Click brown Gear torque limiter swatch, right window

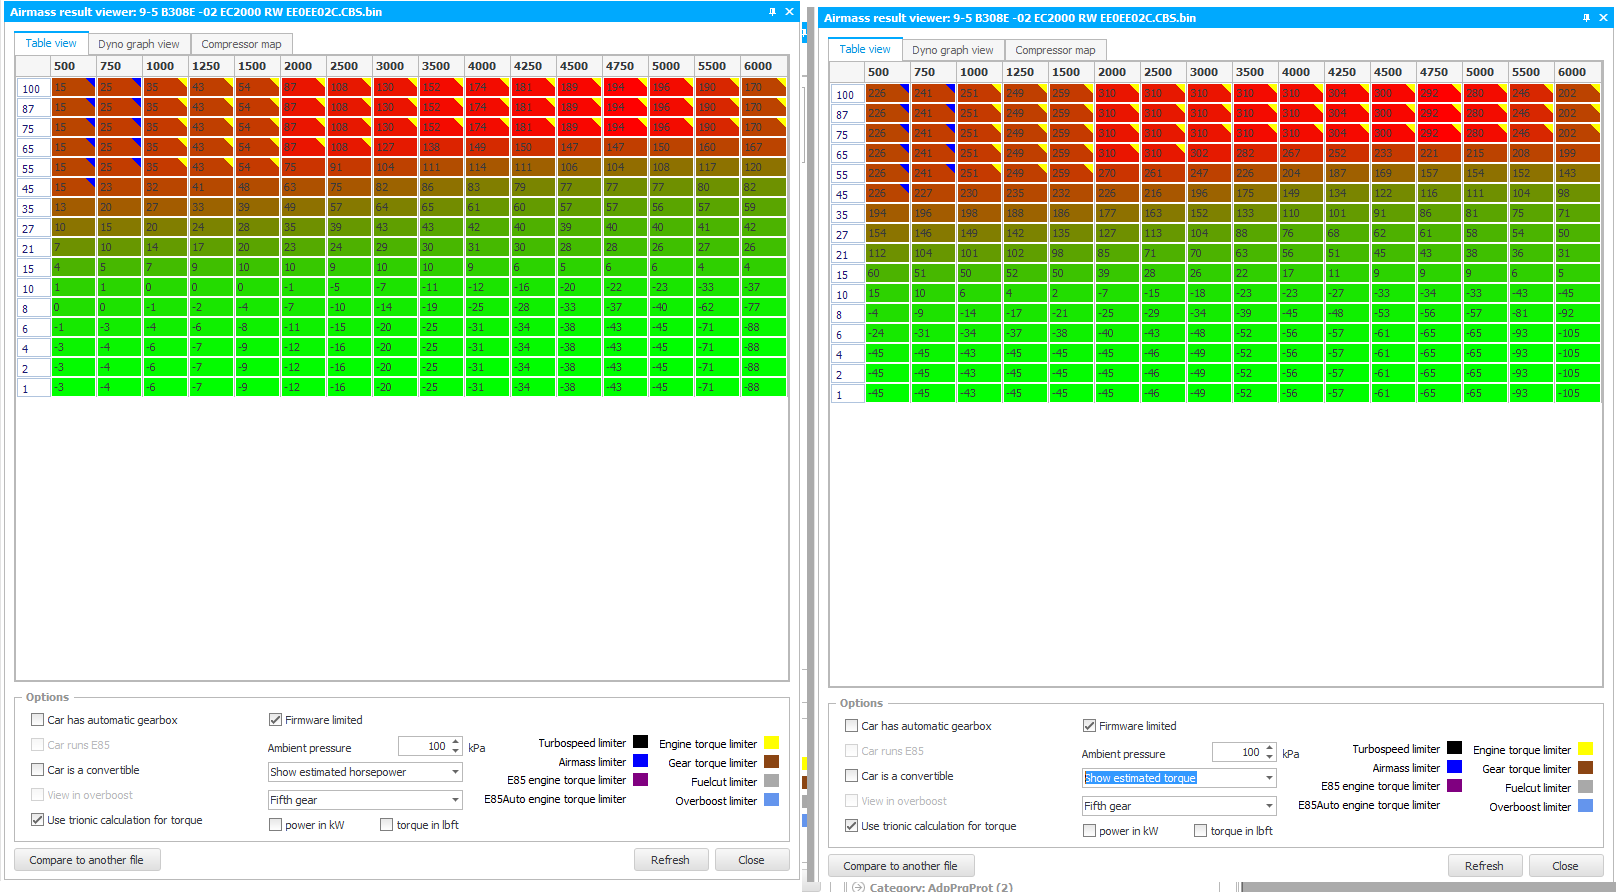(1585, 768)
